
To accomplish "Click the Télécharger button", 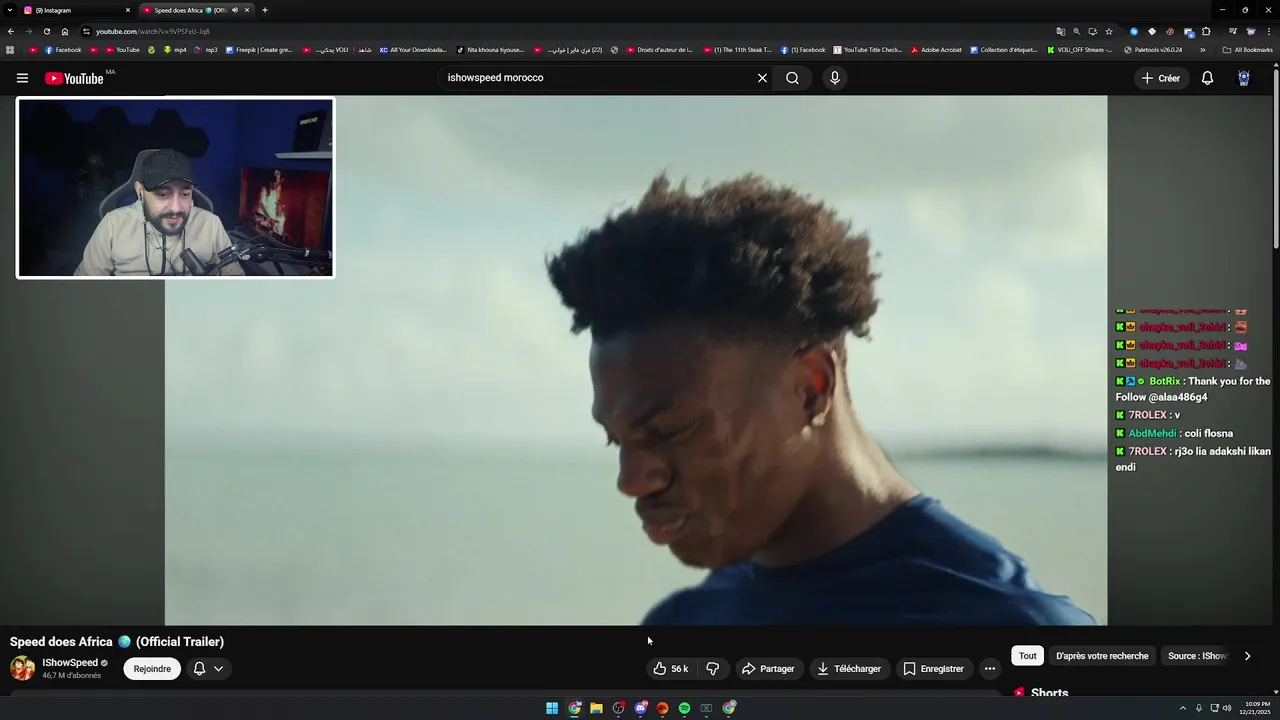I will [x=849, y=669].
